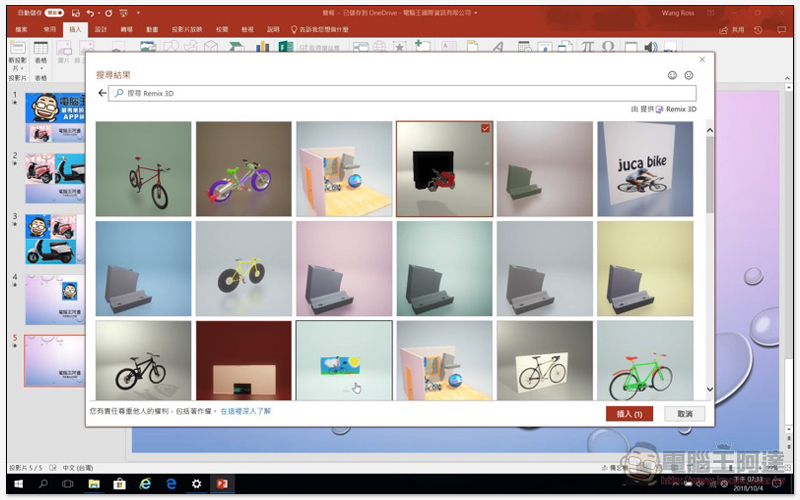The image size is (800, 500).
Task: Click the dialog scrollbar up arrow
Action: tap(710, 131)
